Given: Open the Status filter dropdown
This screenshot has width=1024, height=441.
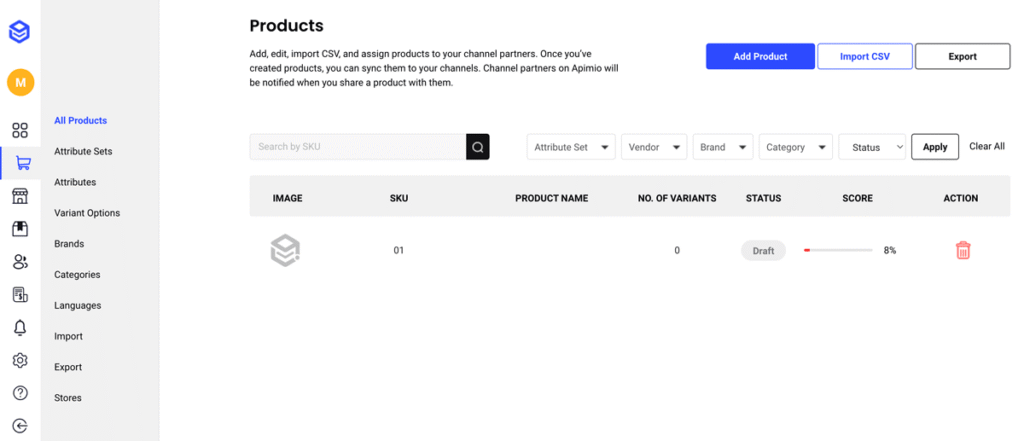Looking at the screenshot, I should tap(872, 147).
